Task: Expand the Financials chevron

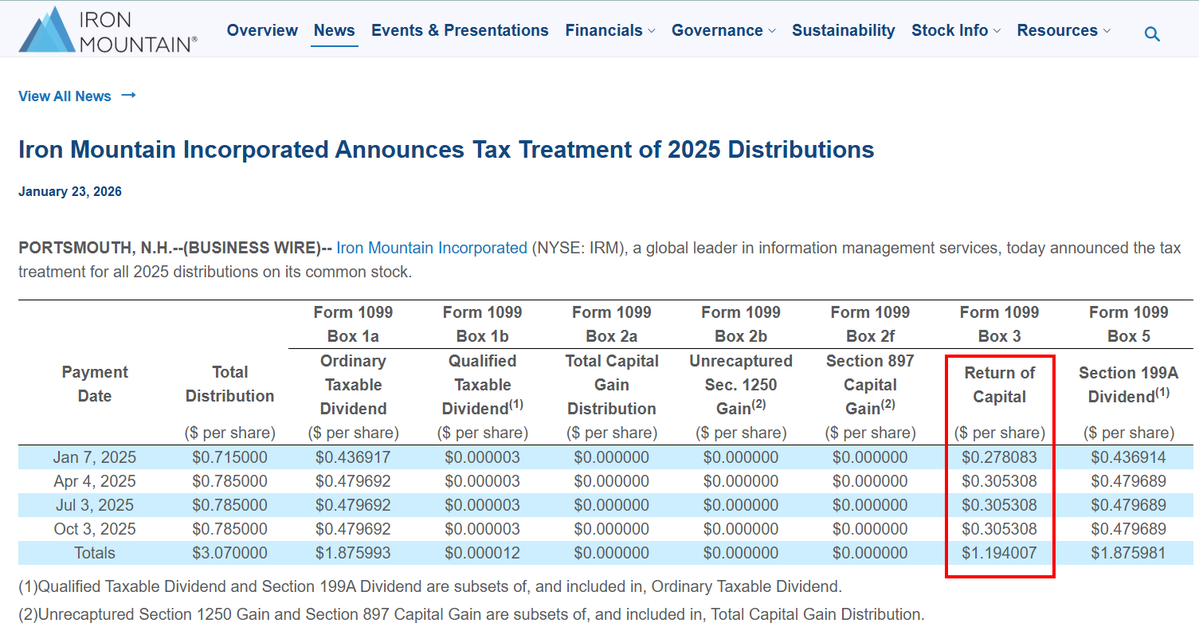Action: pos(651,31)
